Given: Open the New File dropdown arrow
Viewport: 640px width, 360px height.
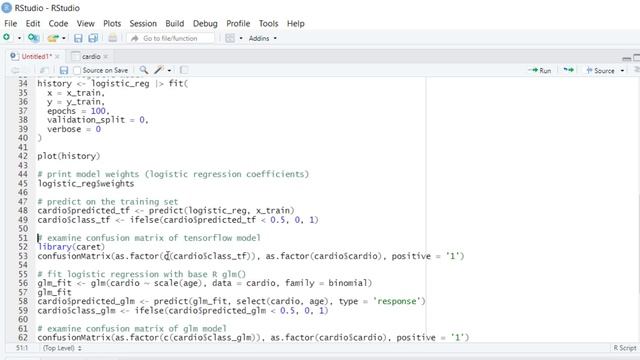Looking at the screenshot, I should 19,38.
